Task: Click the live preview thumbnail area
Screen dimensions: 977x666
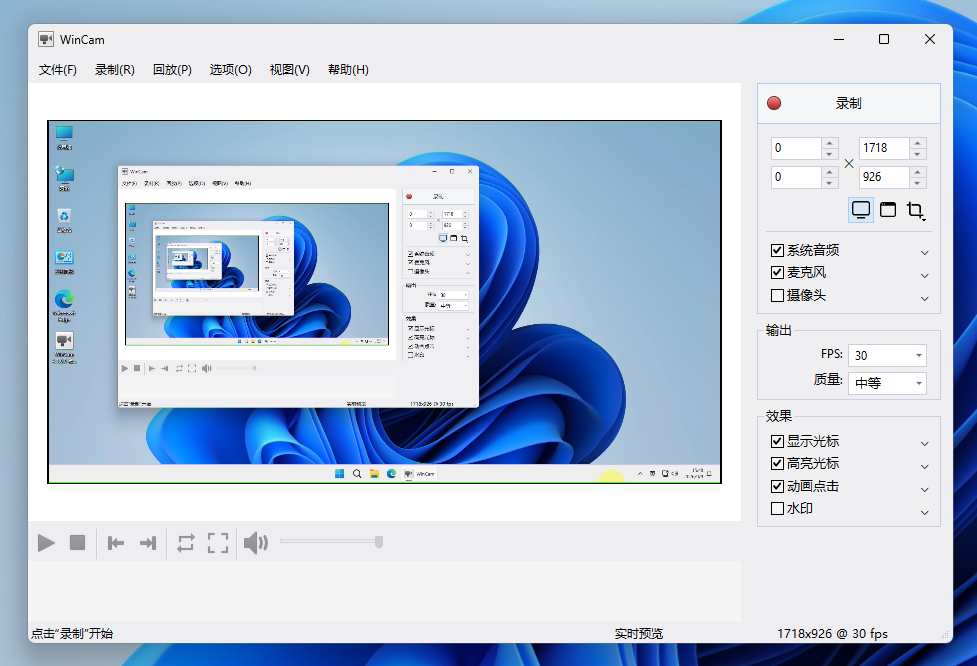Action: (384, 302)
